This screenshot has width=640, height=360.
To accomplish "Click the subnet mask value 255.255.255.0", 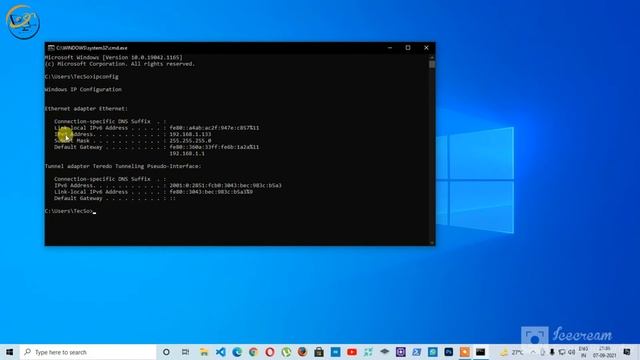I will click(190, 140).
